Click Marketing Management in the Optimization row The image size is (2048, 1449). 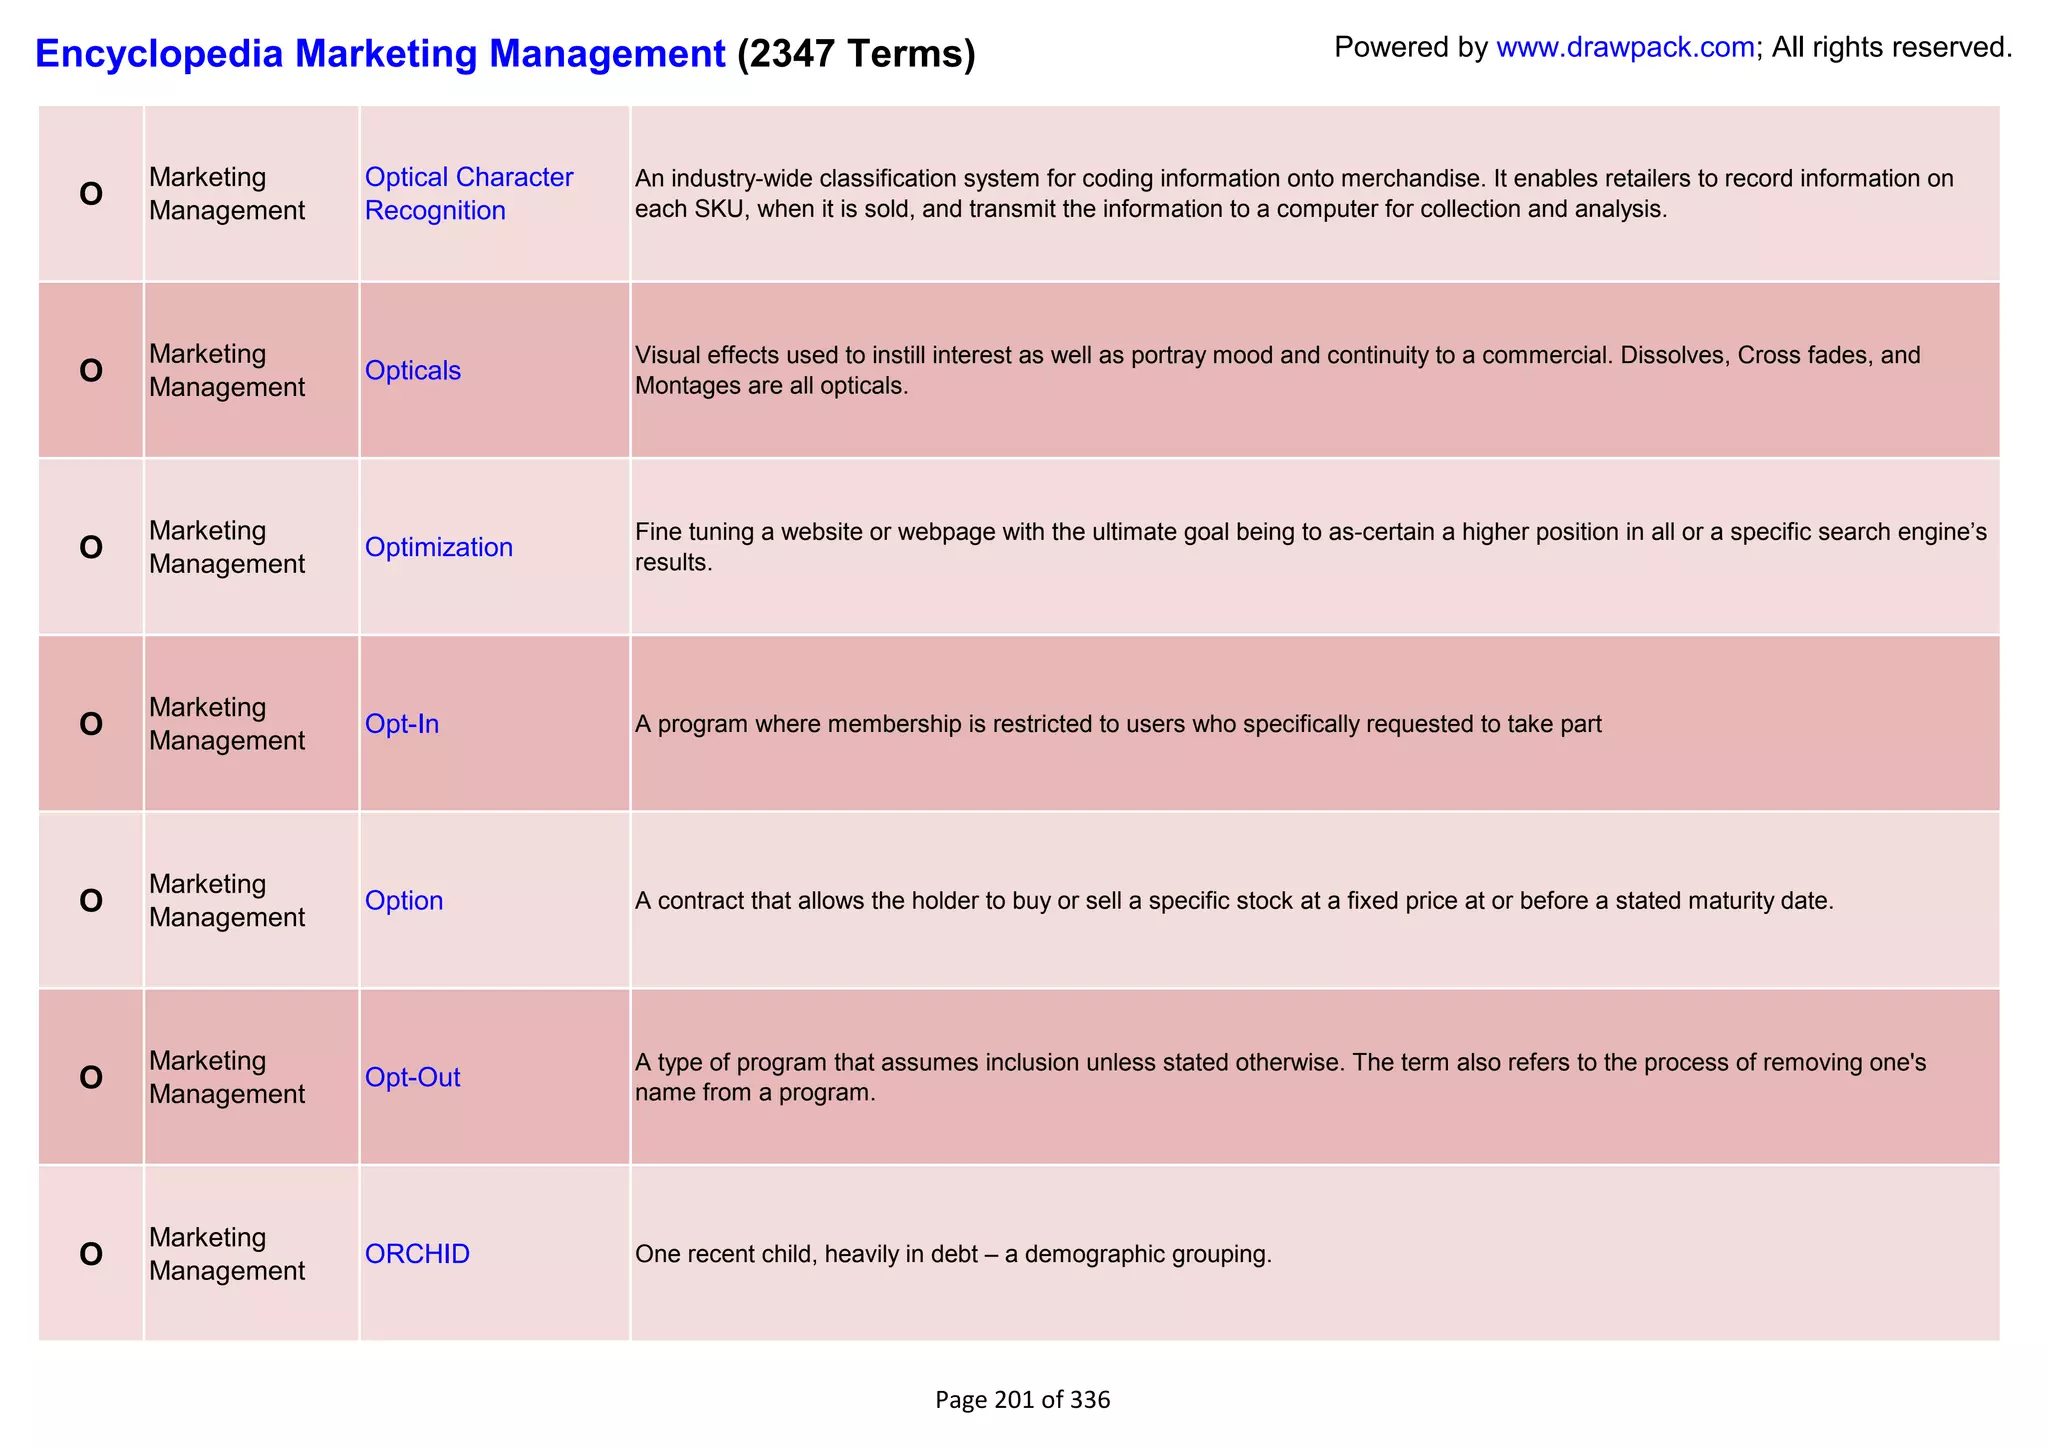[x=227, y=547]
